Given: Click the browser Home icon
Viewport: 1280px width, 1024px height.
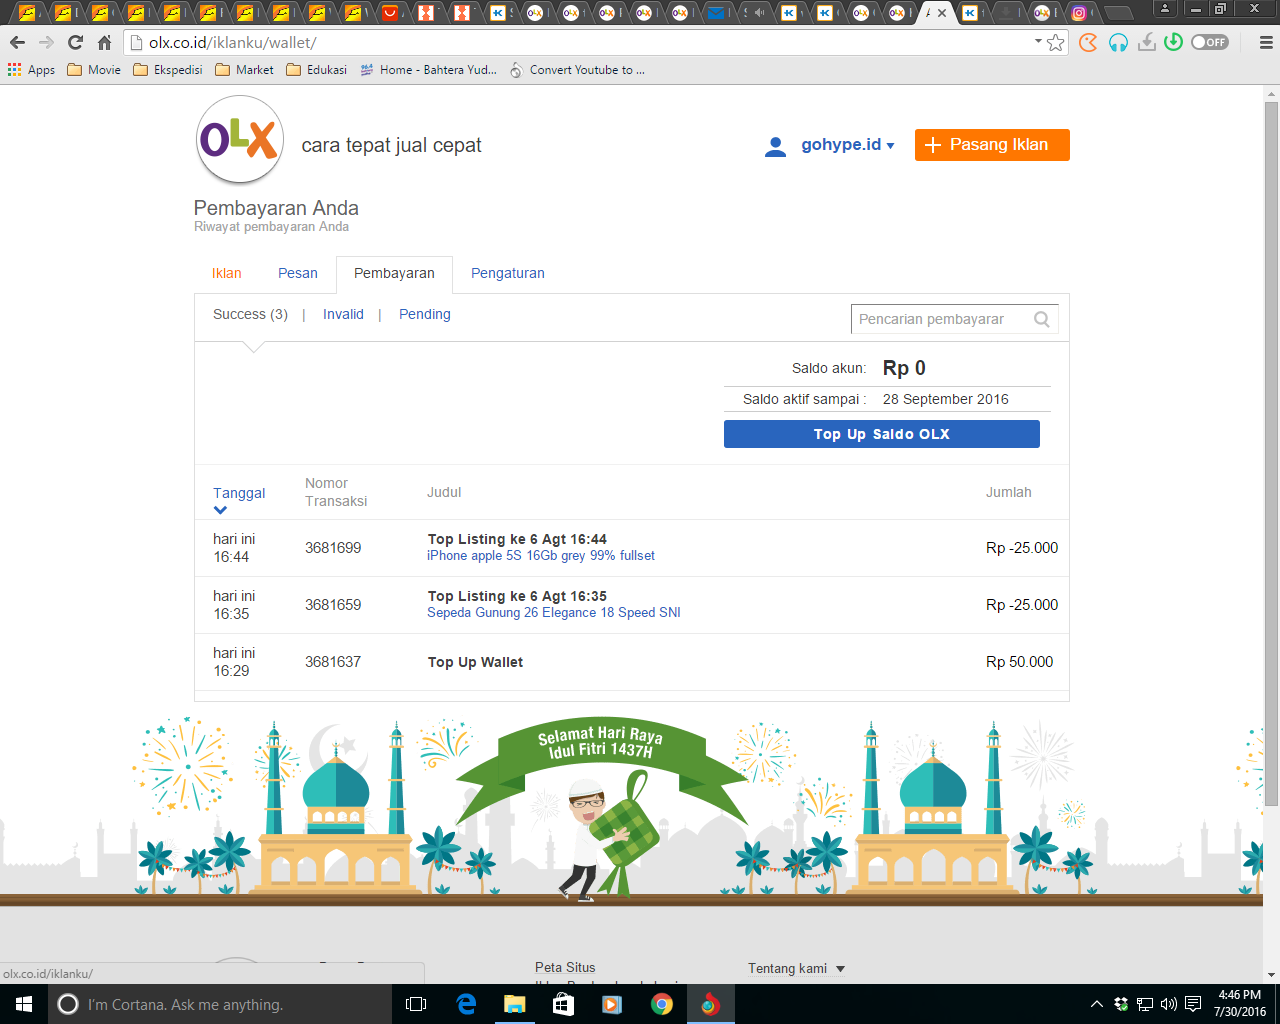Looking at the screenshot, I should [x=104, y=43].
